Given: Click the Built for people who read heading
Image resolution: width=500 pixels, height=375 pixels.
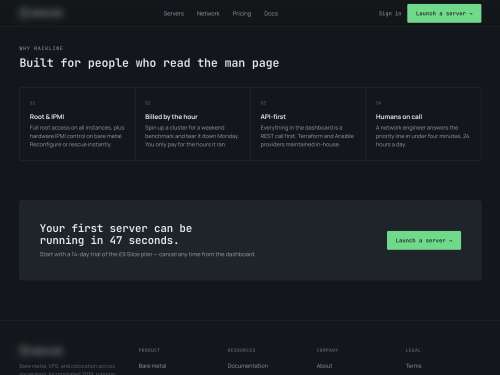Looking at the screenshot, I should pyautogui.click(x=149, y=63).
